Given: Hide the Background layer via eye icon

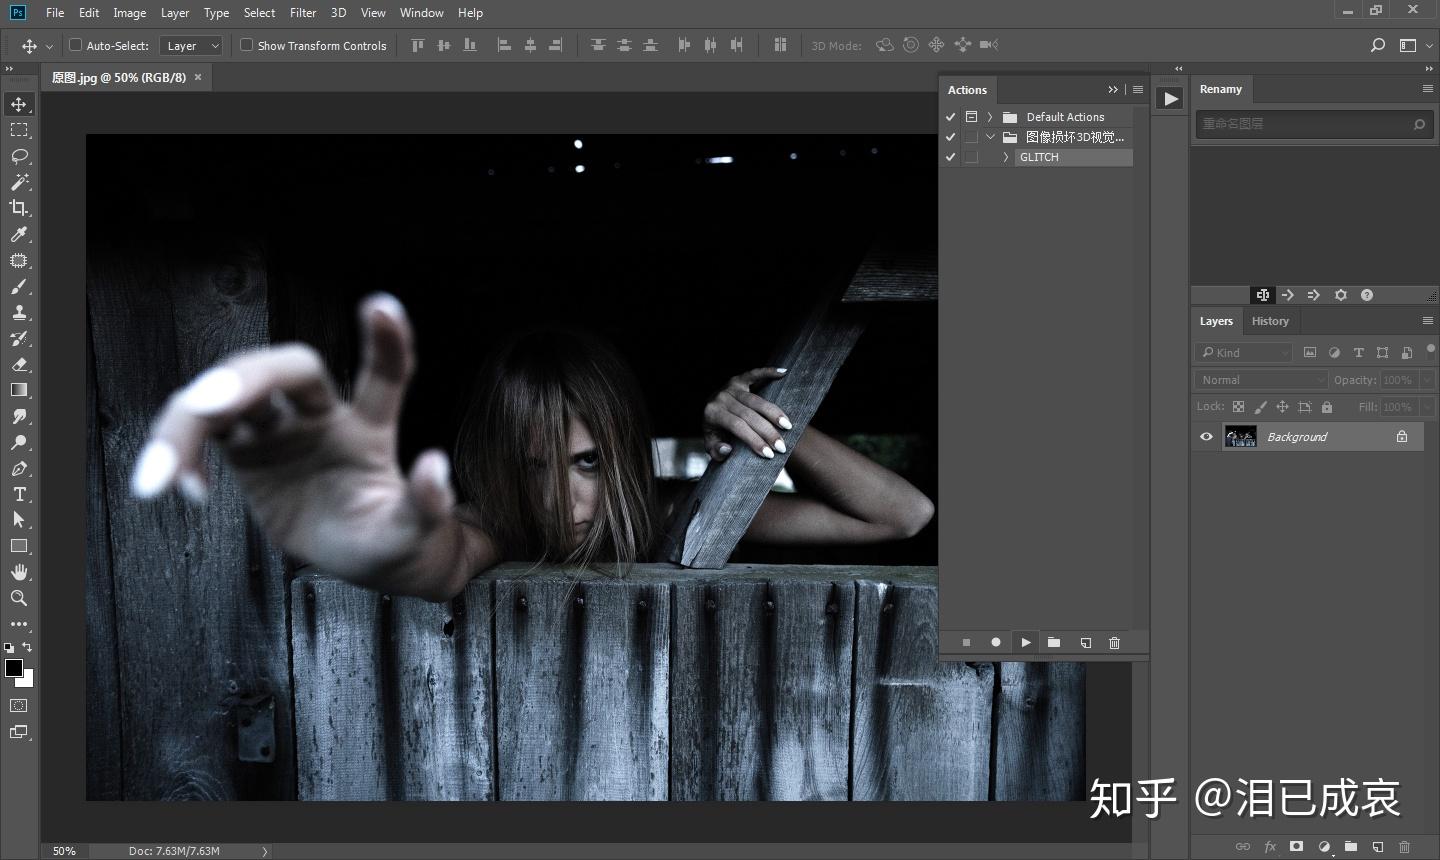Looking at the screenshot, I should point(1206,437).
